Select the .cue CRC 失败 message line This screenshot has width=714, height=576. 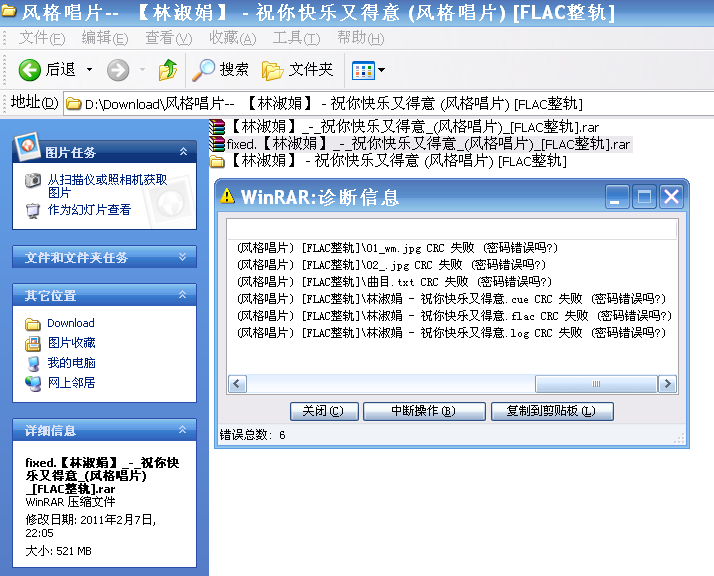tap(451, 299)
